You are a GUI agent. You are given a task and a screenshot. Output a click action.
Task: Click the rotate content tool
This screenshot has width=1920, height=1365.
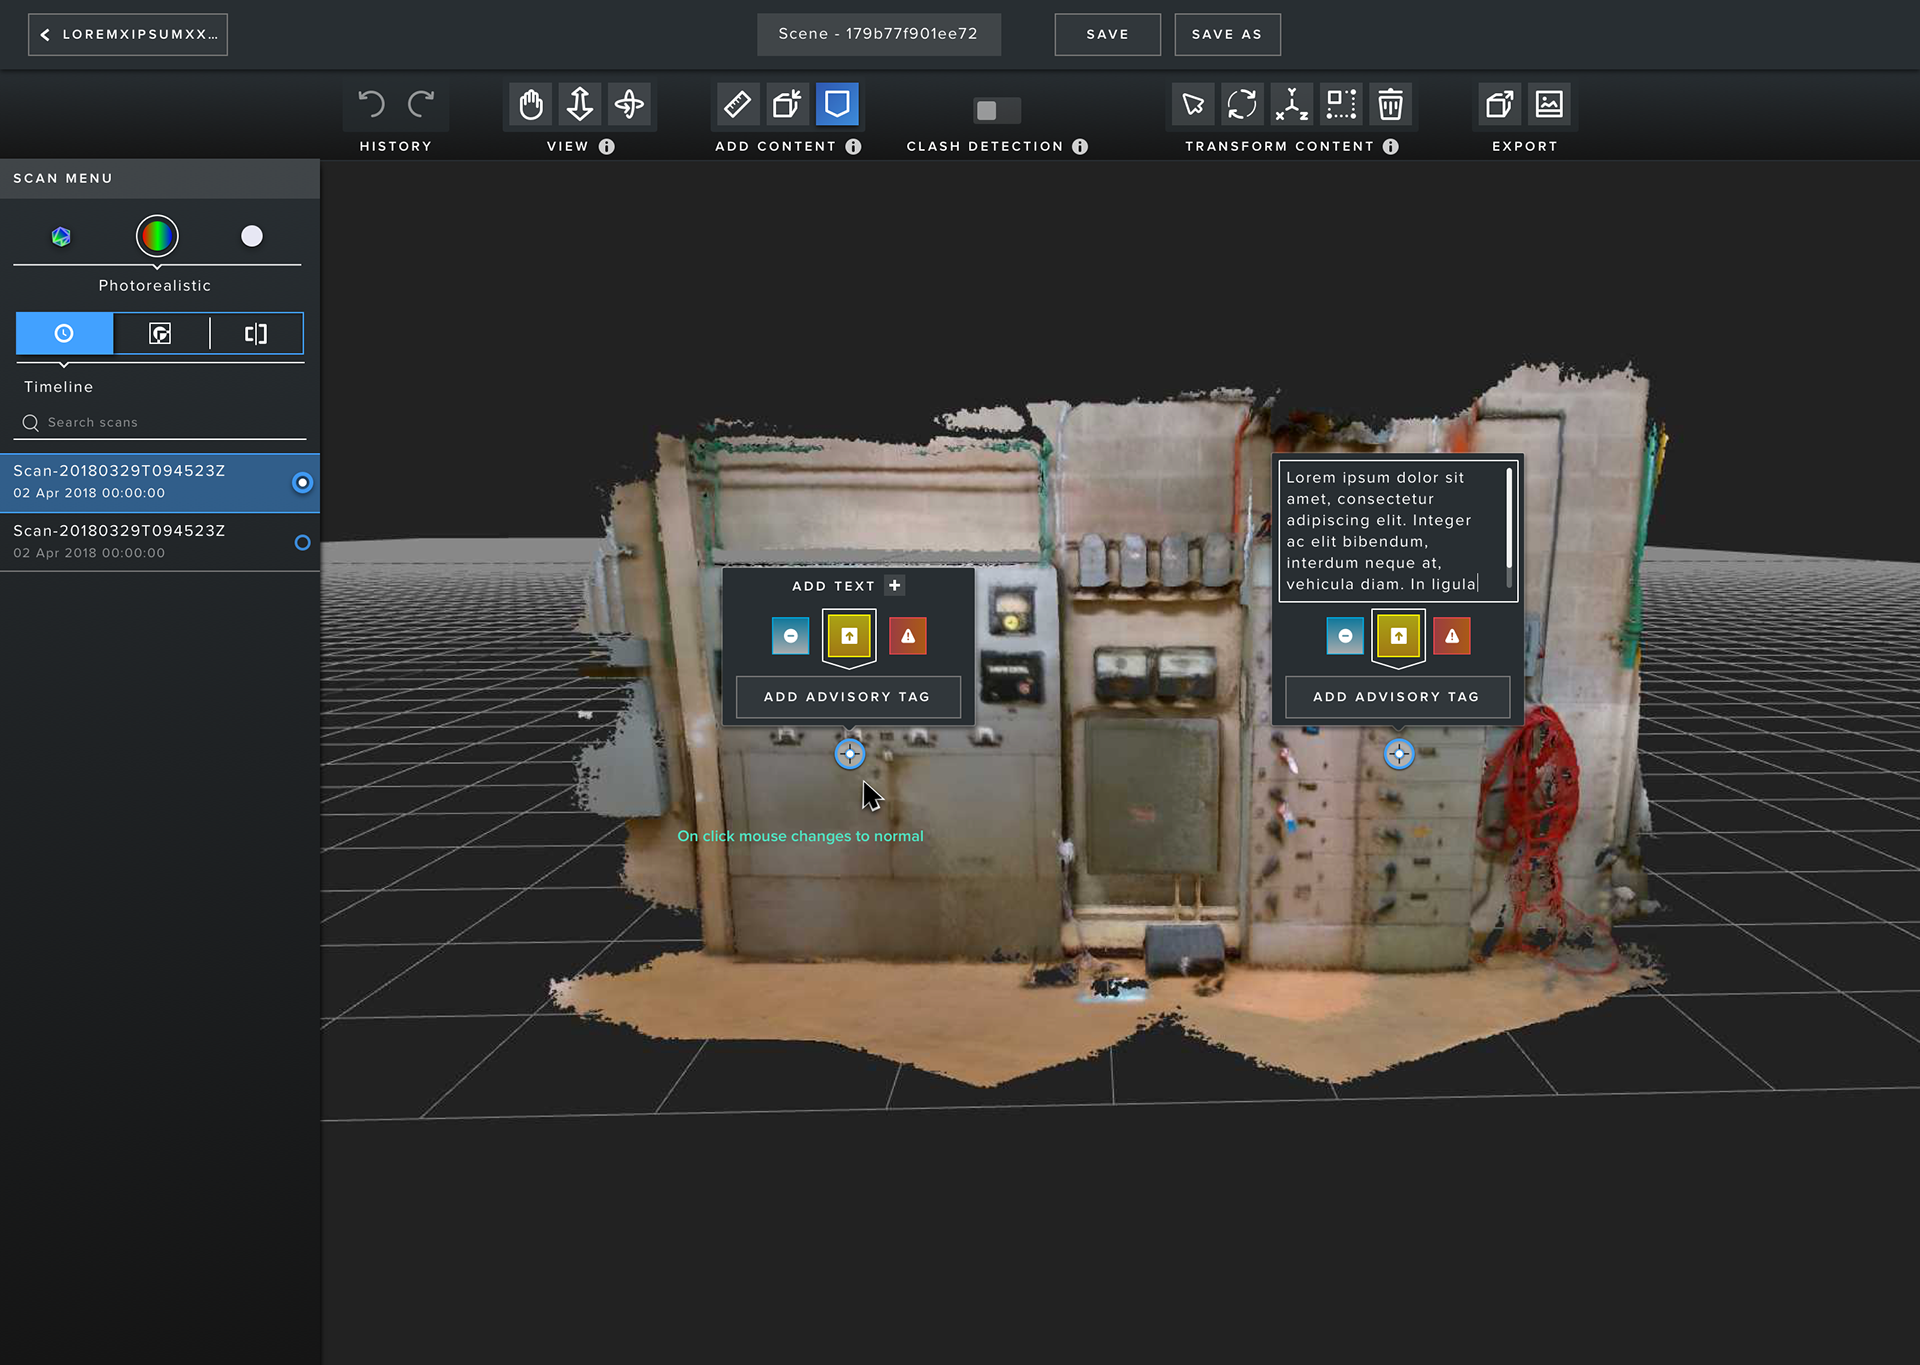pyautogui.click(x=1242, y=104)
